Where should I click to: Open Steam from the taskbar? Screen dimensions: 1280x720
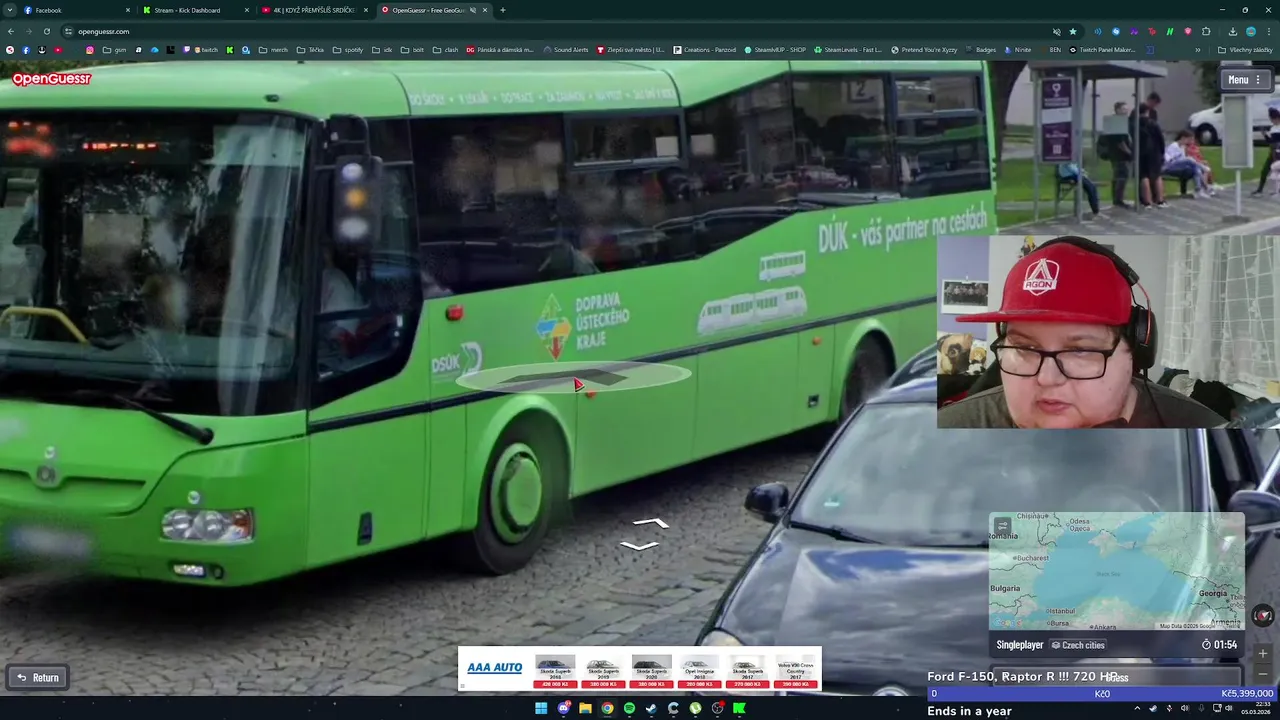click(651, 708)
